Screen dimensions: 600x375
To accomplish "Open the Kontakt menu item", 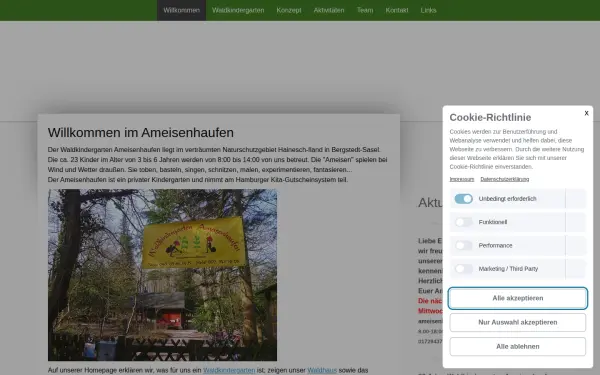I will tap(397, 10).
